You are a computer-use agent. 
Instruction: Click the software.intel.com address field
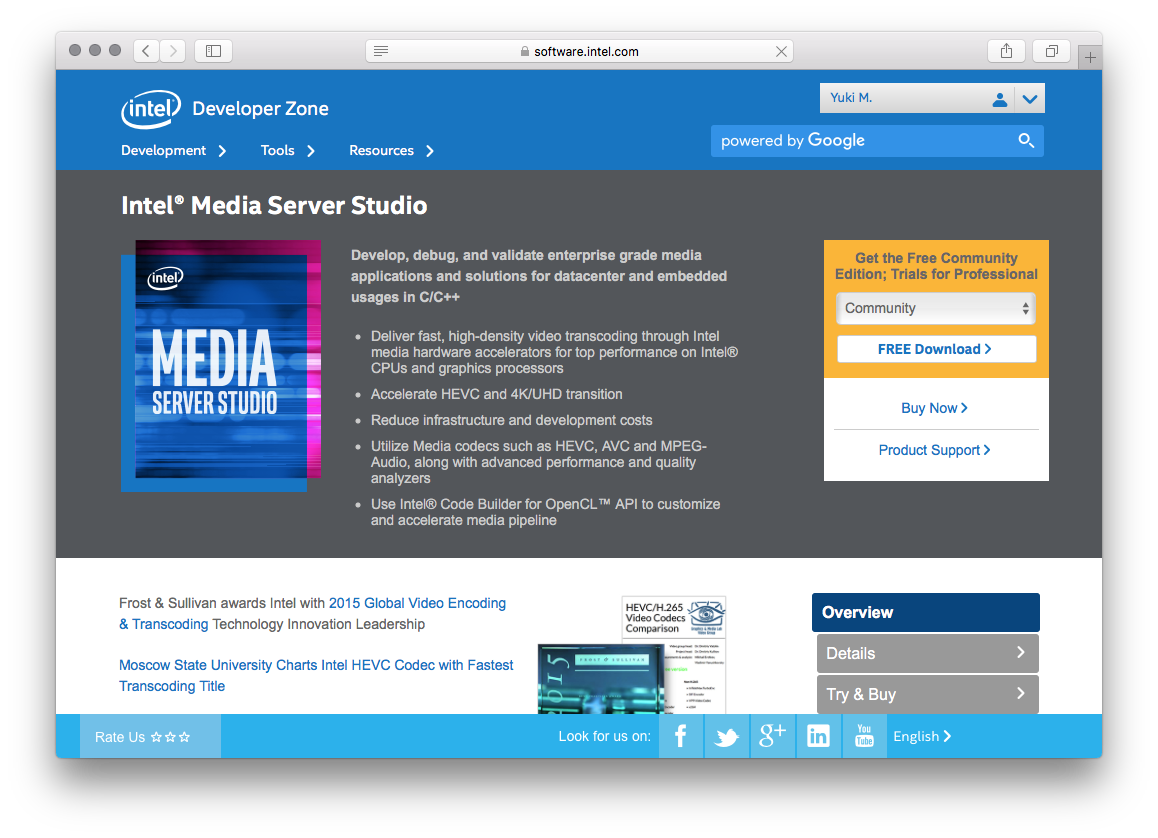(579, 51)
